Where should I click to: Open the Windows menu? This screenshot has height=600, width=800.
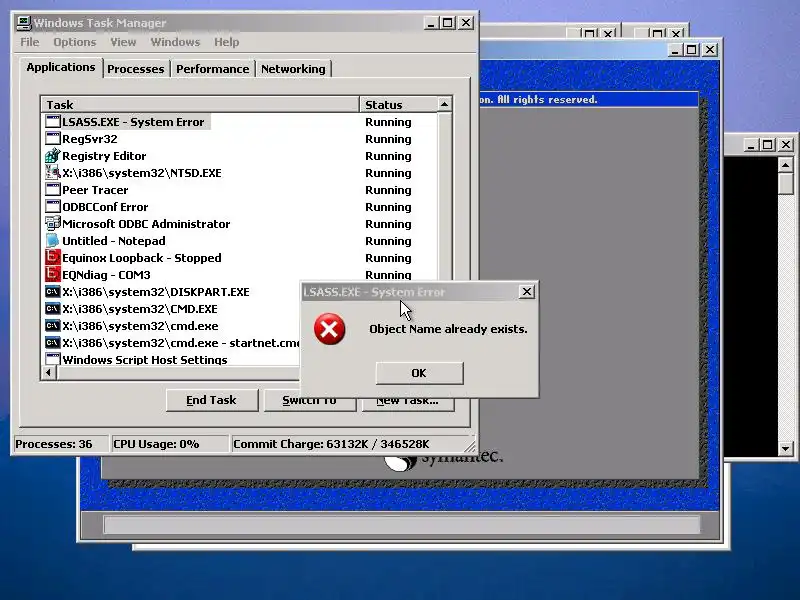175,42
